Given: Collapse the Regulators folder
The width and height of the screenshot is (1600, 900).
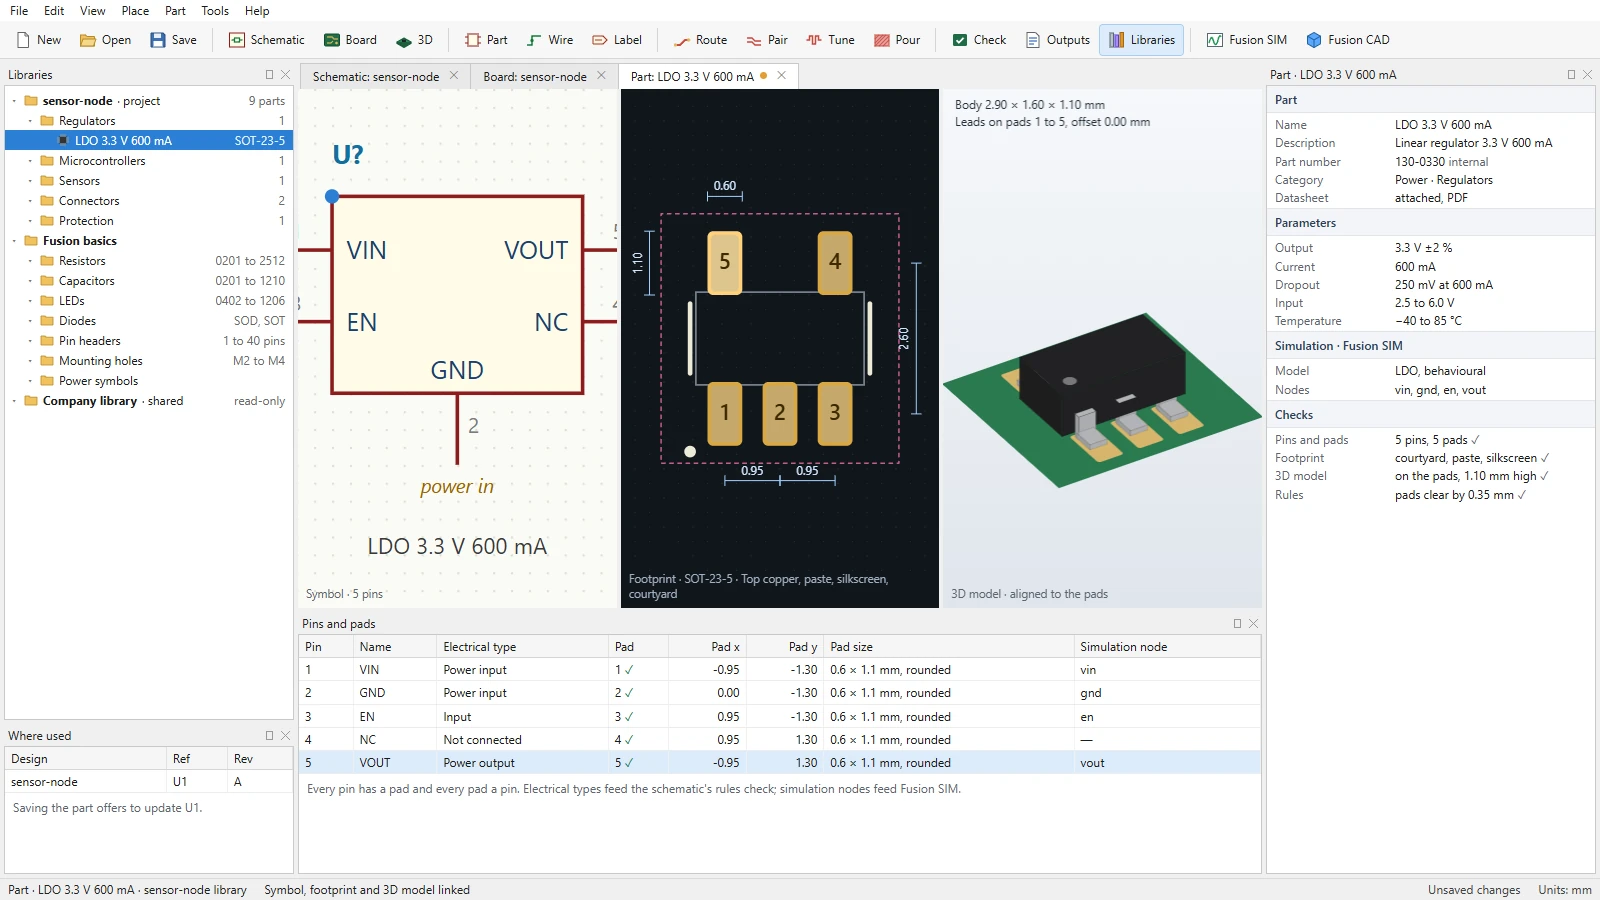Looking at the screenshot, I should tap(30, 121).
